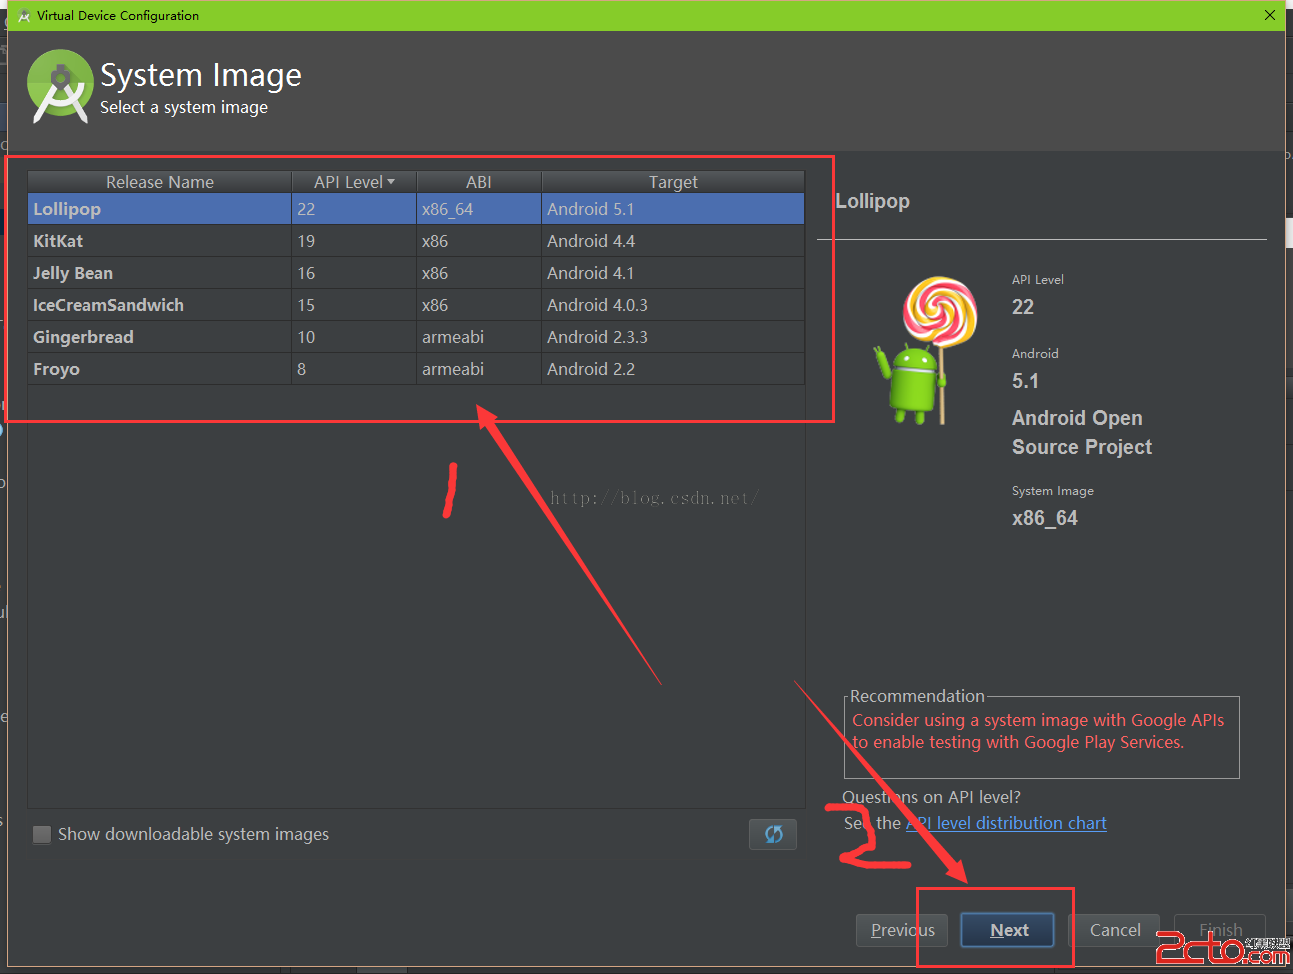Viewport: 1293px width, 974px height.
Task: Click the Finish button
Action: (1220, 930)
